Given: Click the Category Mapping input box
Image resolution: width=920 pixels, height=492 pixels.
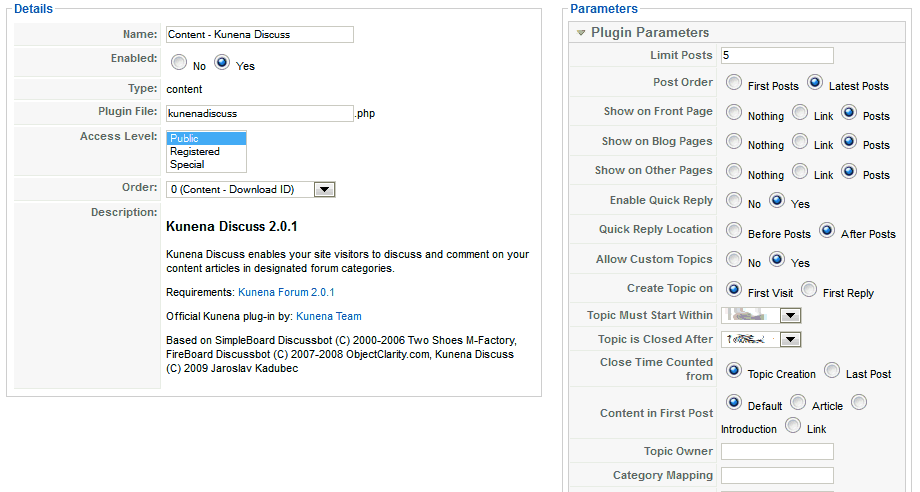Looking at the screenshot, I should click(776, 475).
